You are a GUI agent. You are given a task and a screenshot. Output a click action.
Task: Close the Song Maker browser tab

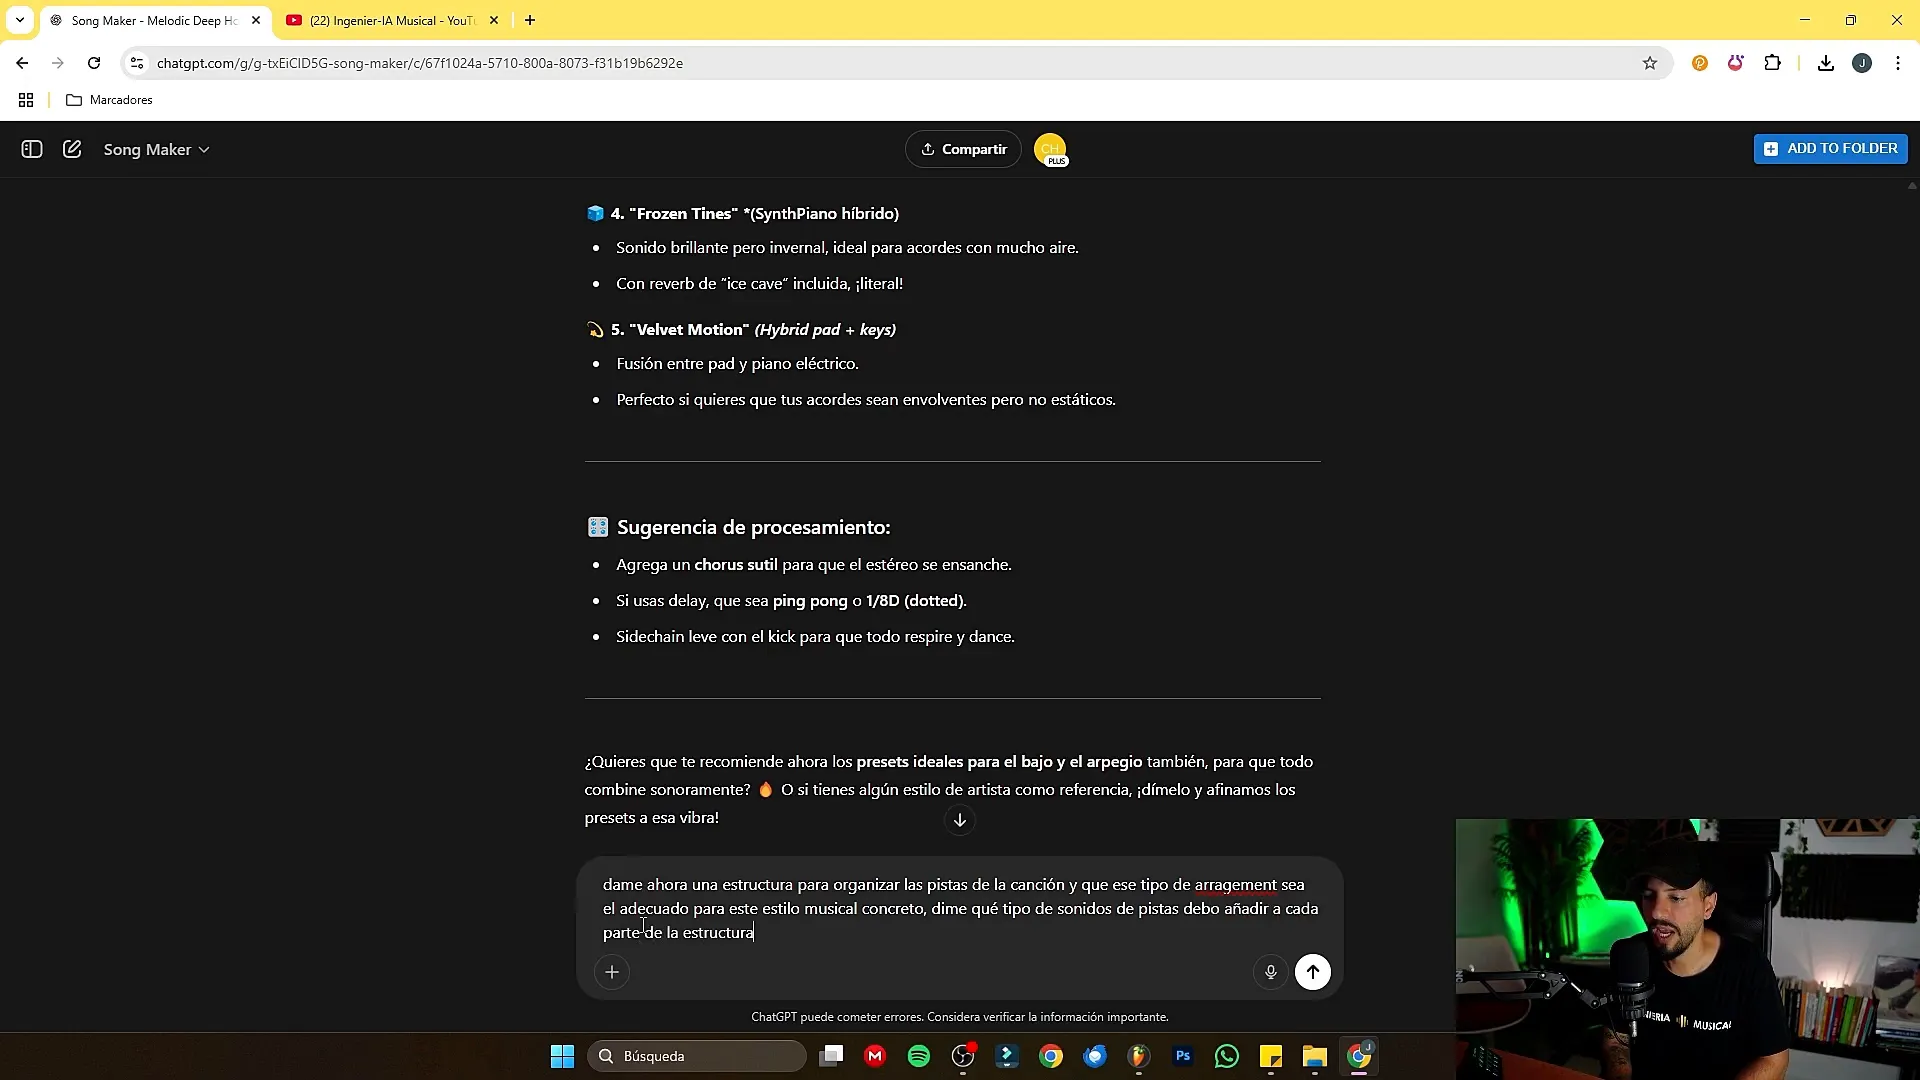click(255, 20)
